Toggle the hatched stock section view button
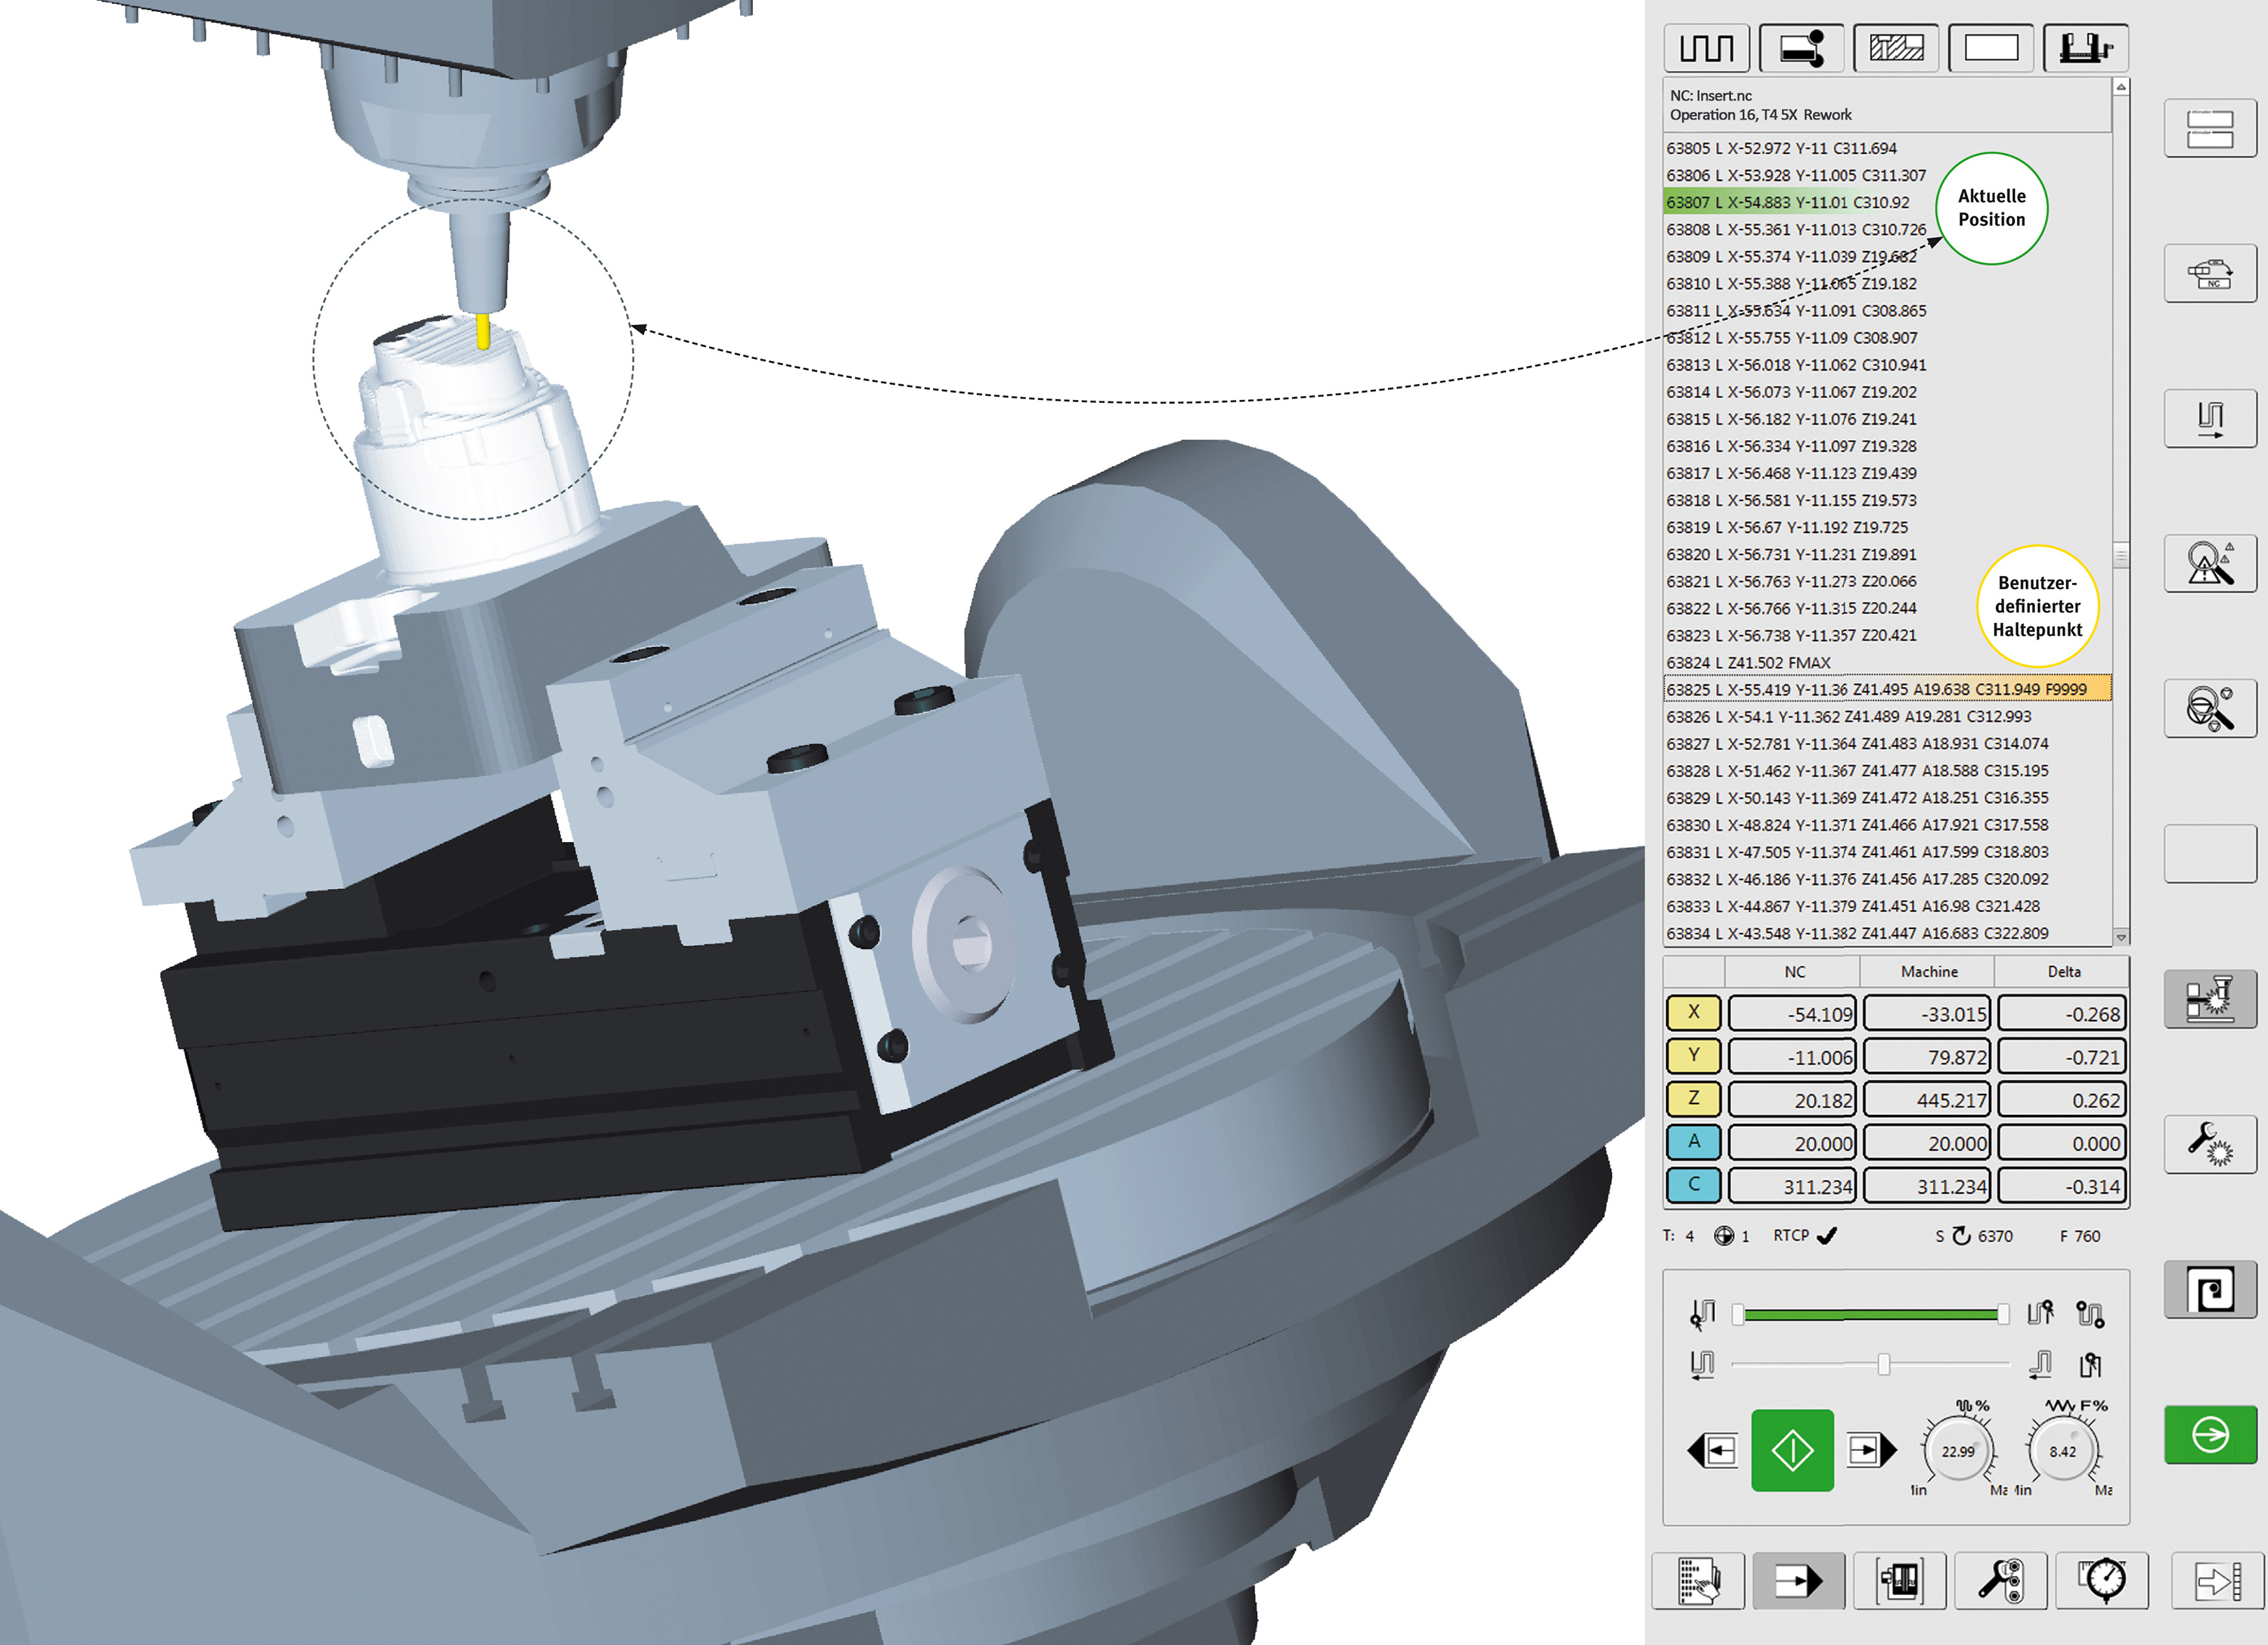The image size is (2268, 1645). click(1896, 48)
